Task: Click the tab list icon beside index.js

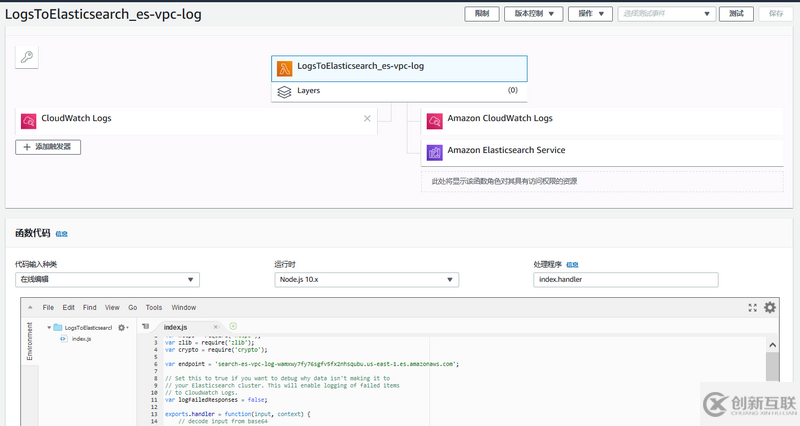Action: pyautogui.click(x=145, y=327)
